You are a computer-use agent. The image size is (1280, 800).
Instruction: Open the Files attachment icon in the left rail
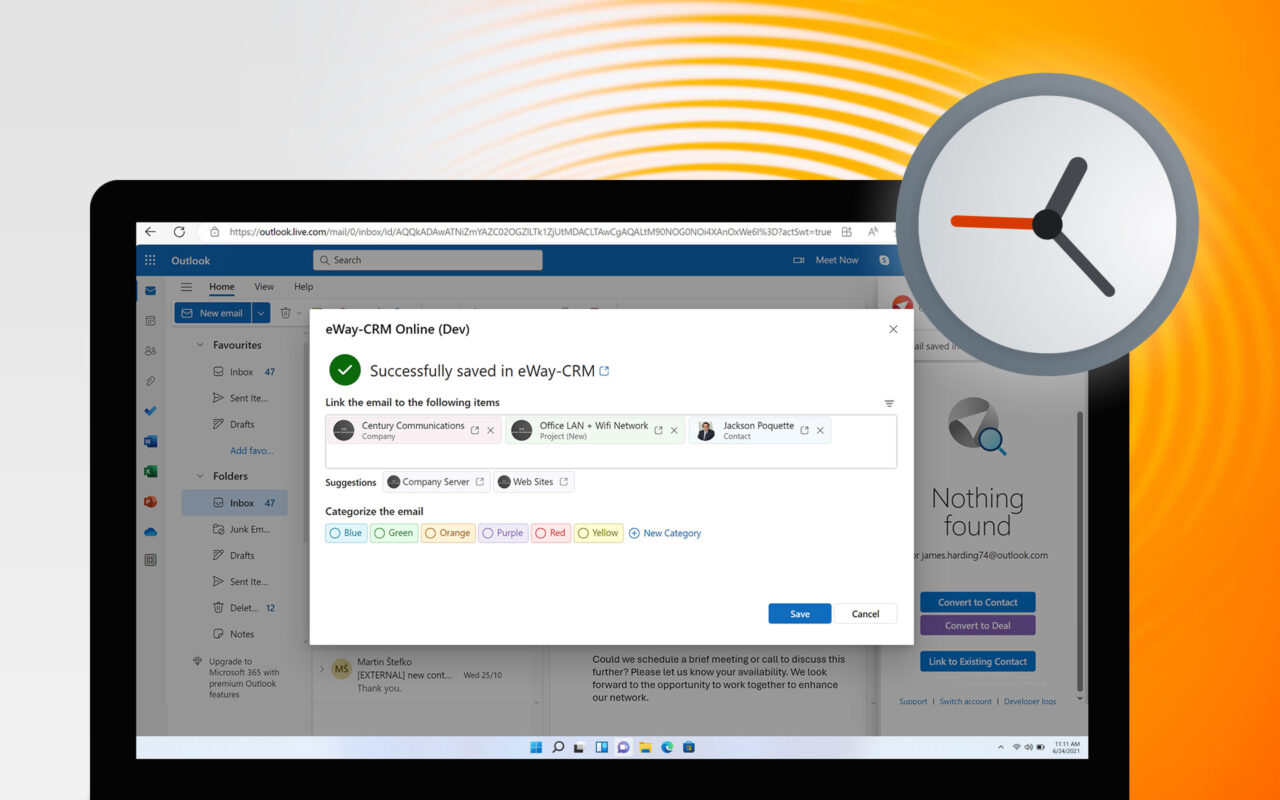[150, 381]
